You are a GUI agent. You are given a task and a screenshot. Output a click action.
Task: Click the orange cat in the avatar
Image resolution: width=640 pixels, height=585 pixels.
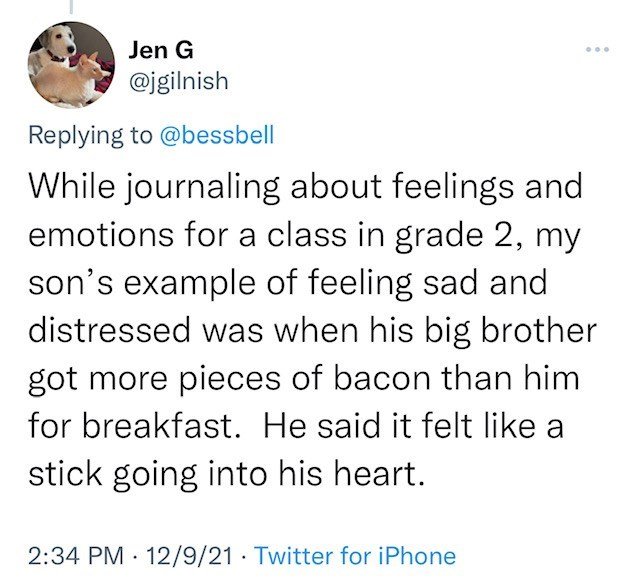point(71,82)
